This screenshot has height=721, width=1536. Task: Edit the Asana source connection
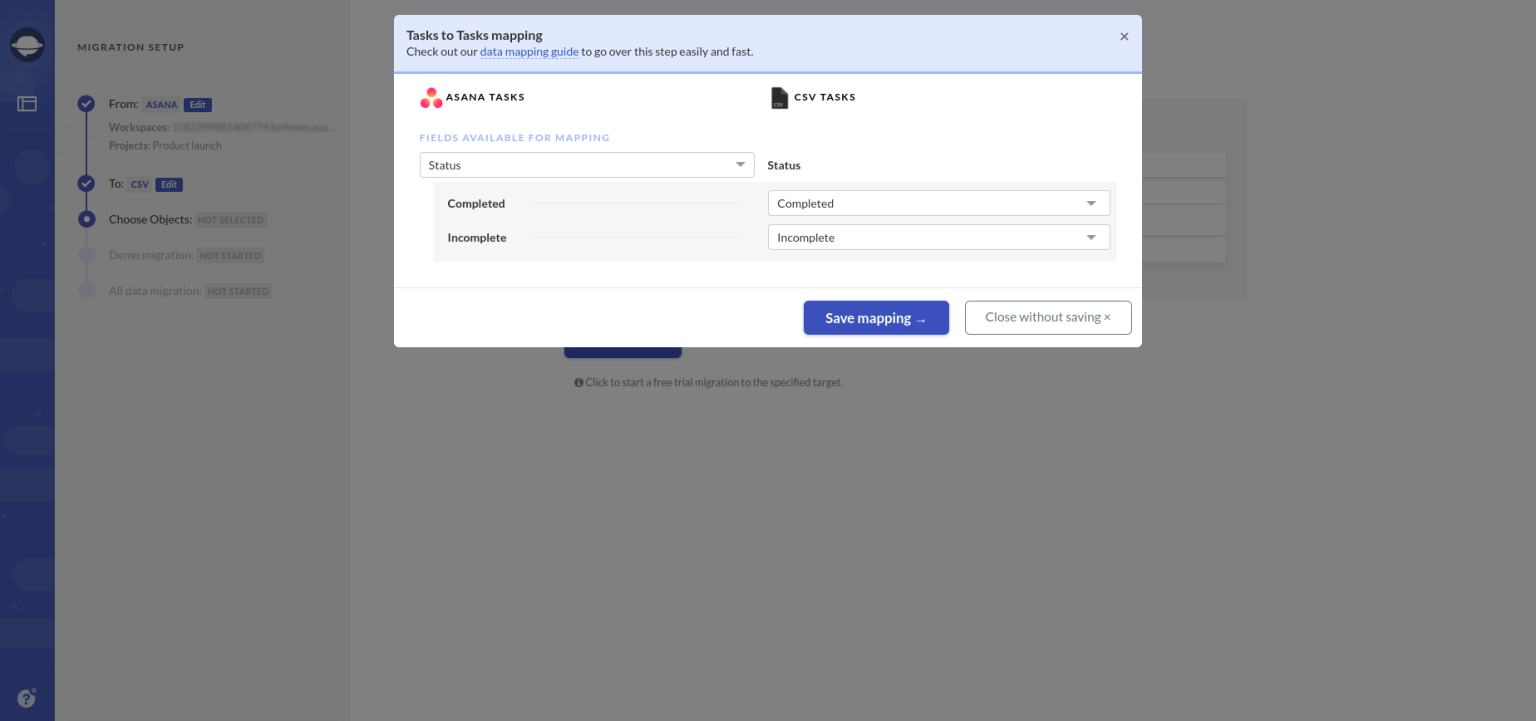[198, 105]
